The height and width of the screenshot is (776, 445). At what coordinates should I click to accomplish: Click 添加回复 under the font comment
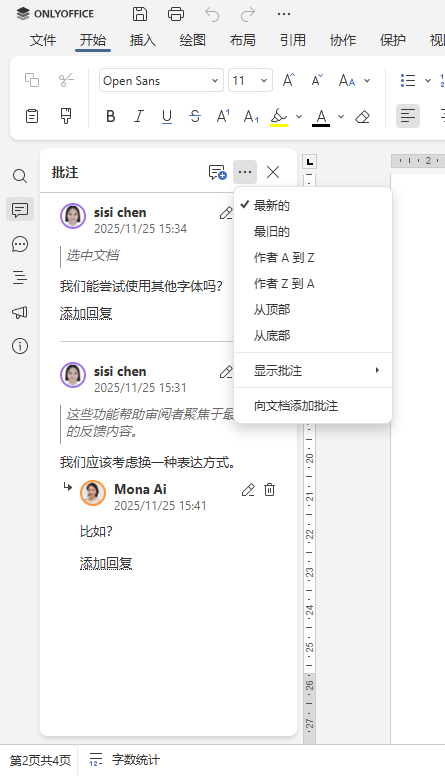click(x=86, y=313)
